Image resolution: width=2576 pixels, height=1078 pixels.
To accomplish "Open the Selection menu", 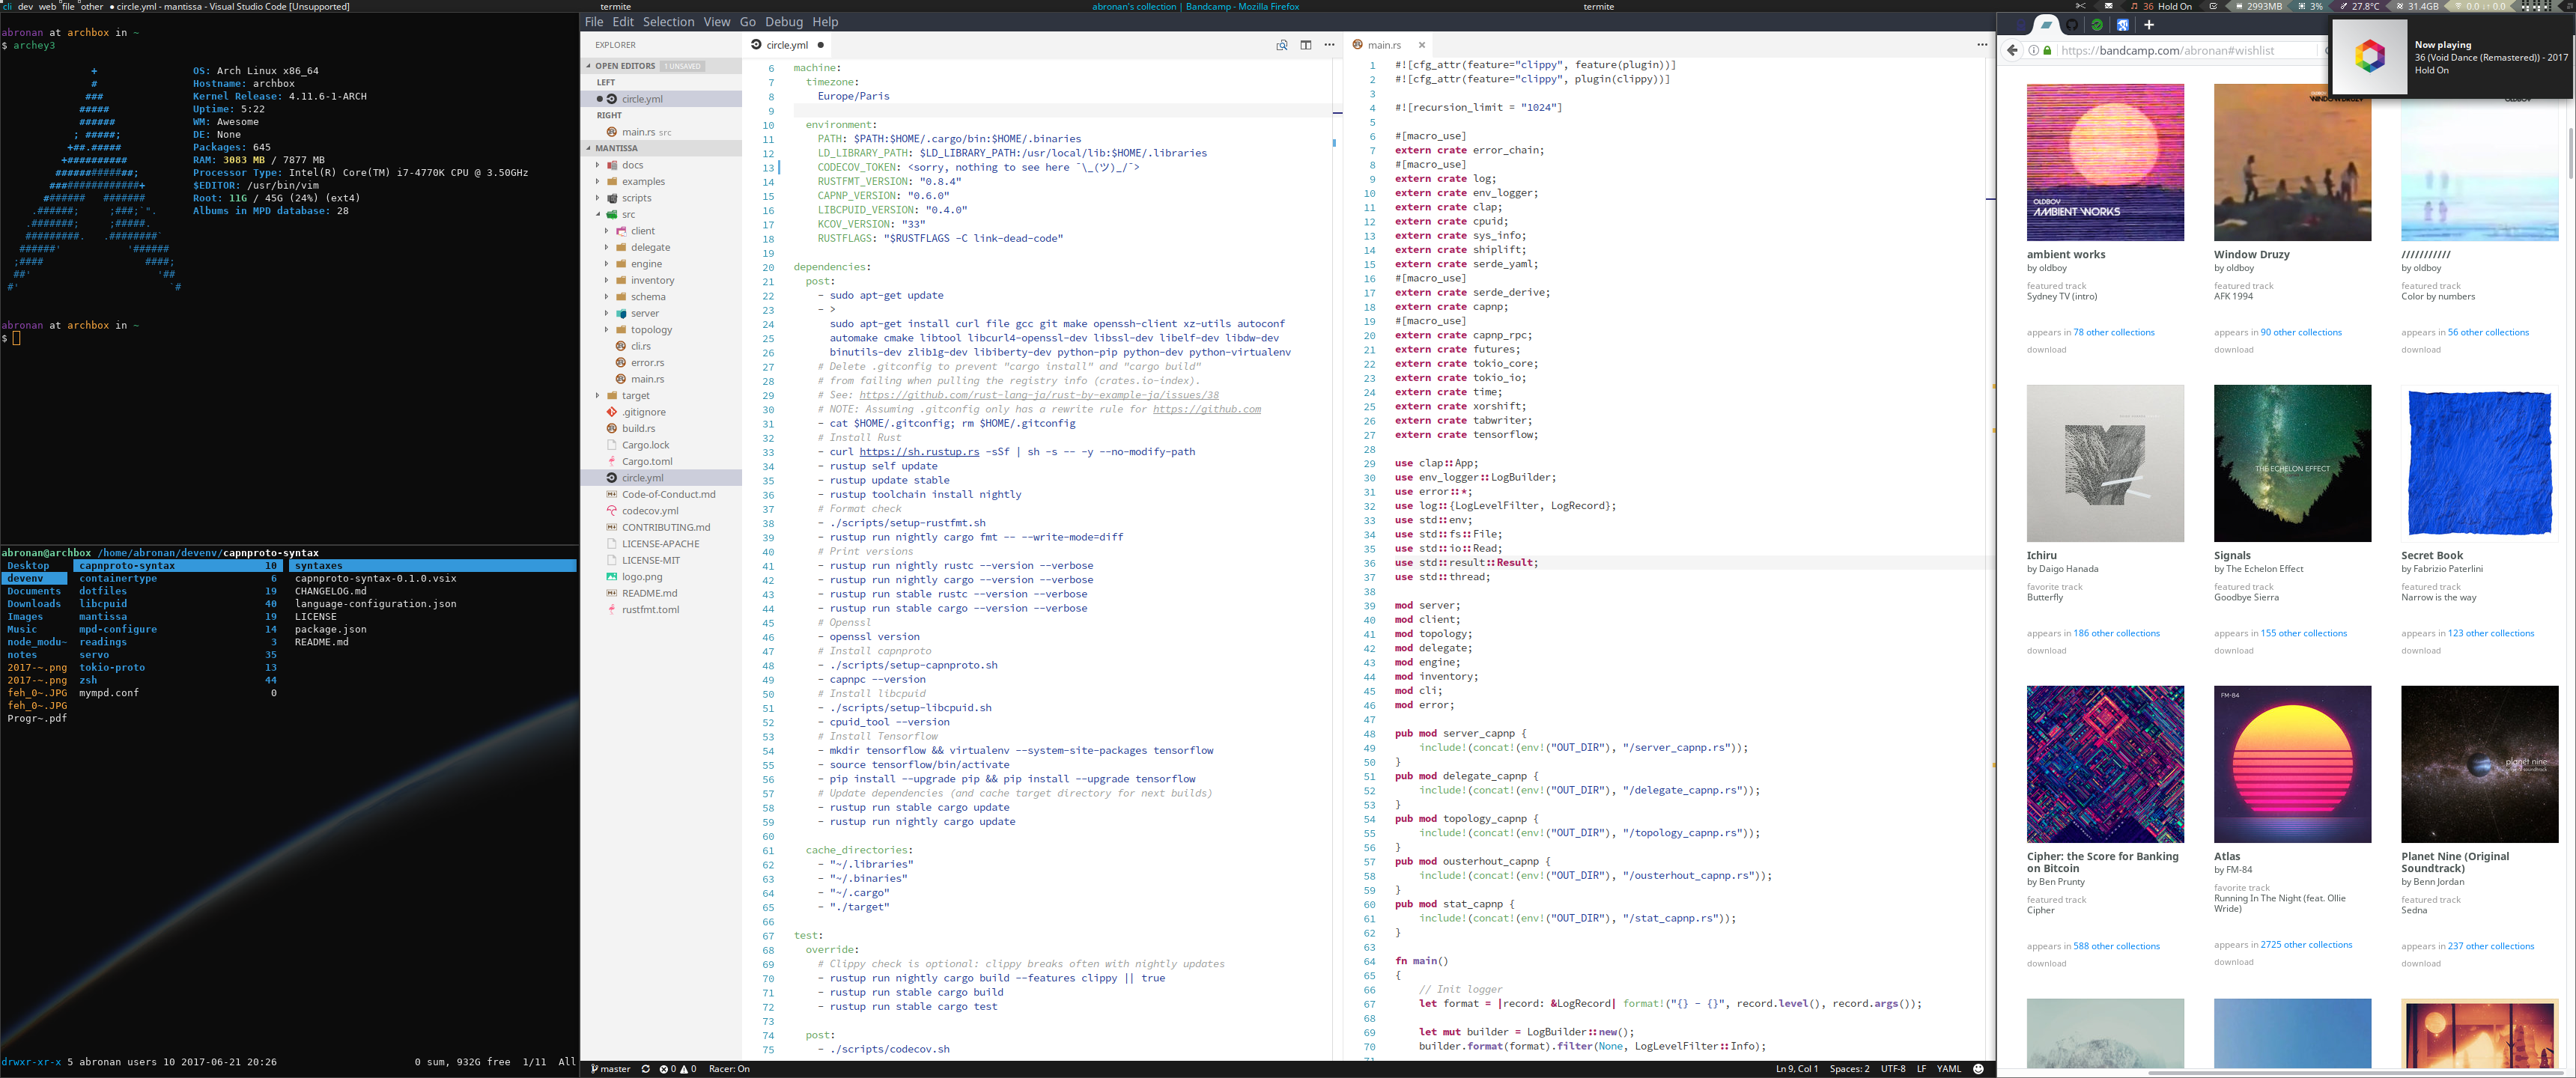I will 668,22.
